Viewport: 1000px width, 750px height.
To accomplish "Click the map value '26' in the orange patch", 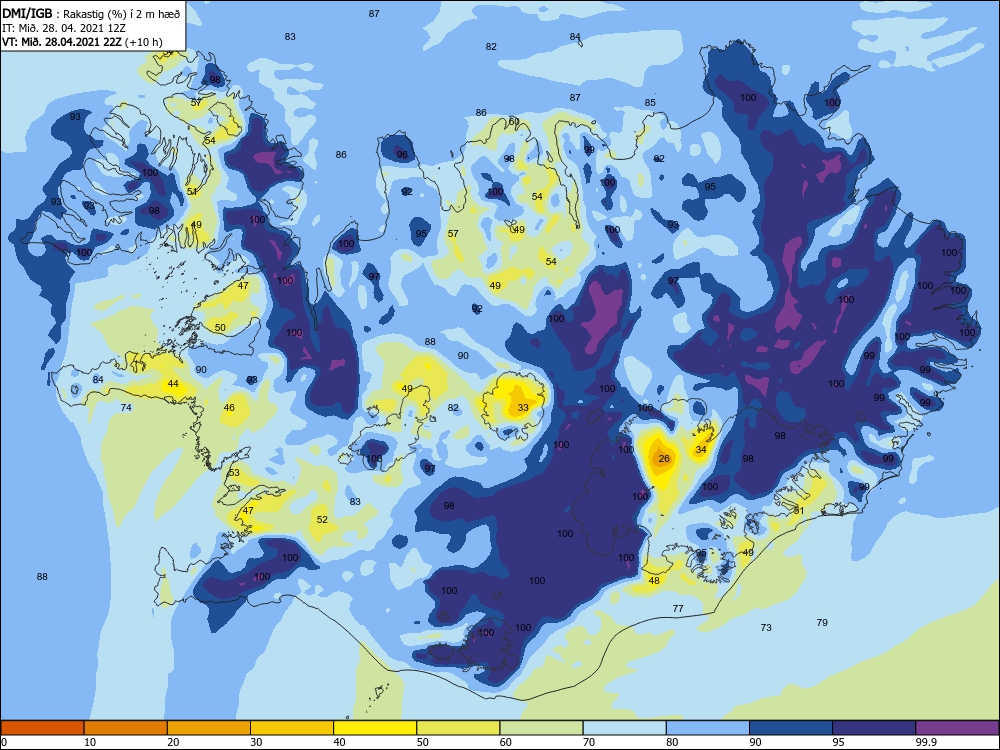I will pyautogui.click(x=664, y=459).
